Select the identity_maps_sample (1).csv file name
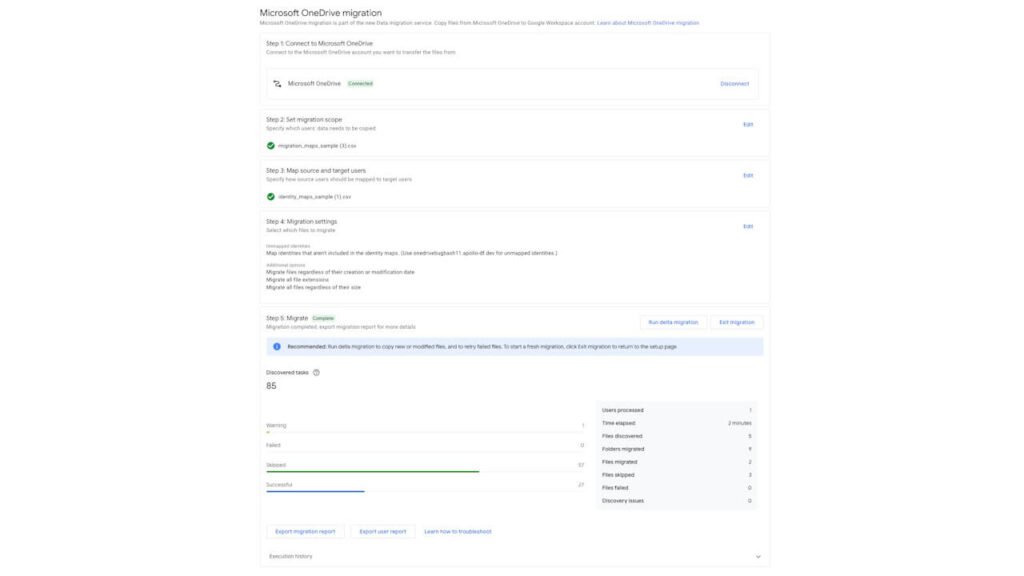Screen dimensions: 1024x576 tap(315, 197)
